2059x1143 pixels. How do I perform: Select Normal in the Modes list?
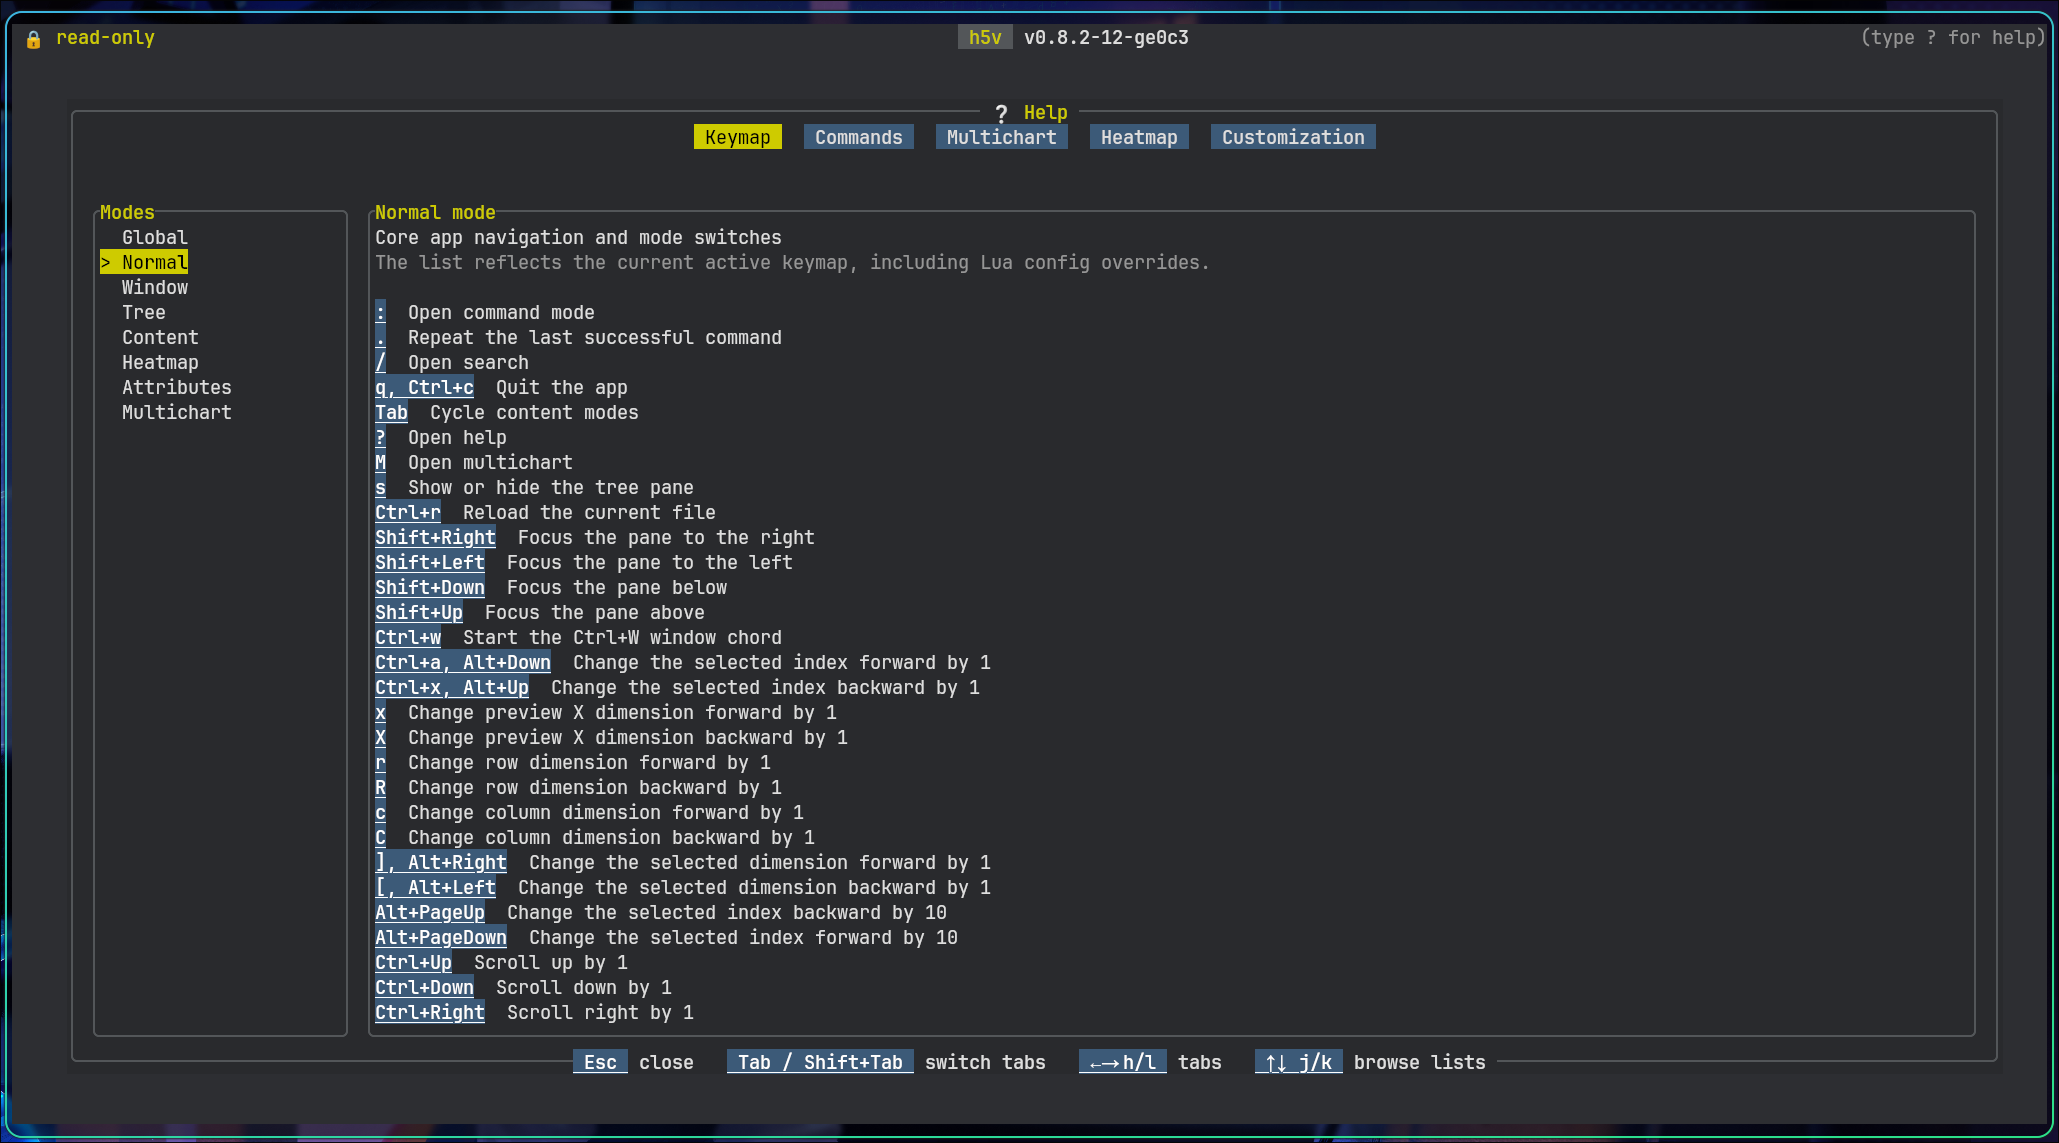[144, 262]
